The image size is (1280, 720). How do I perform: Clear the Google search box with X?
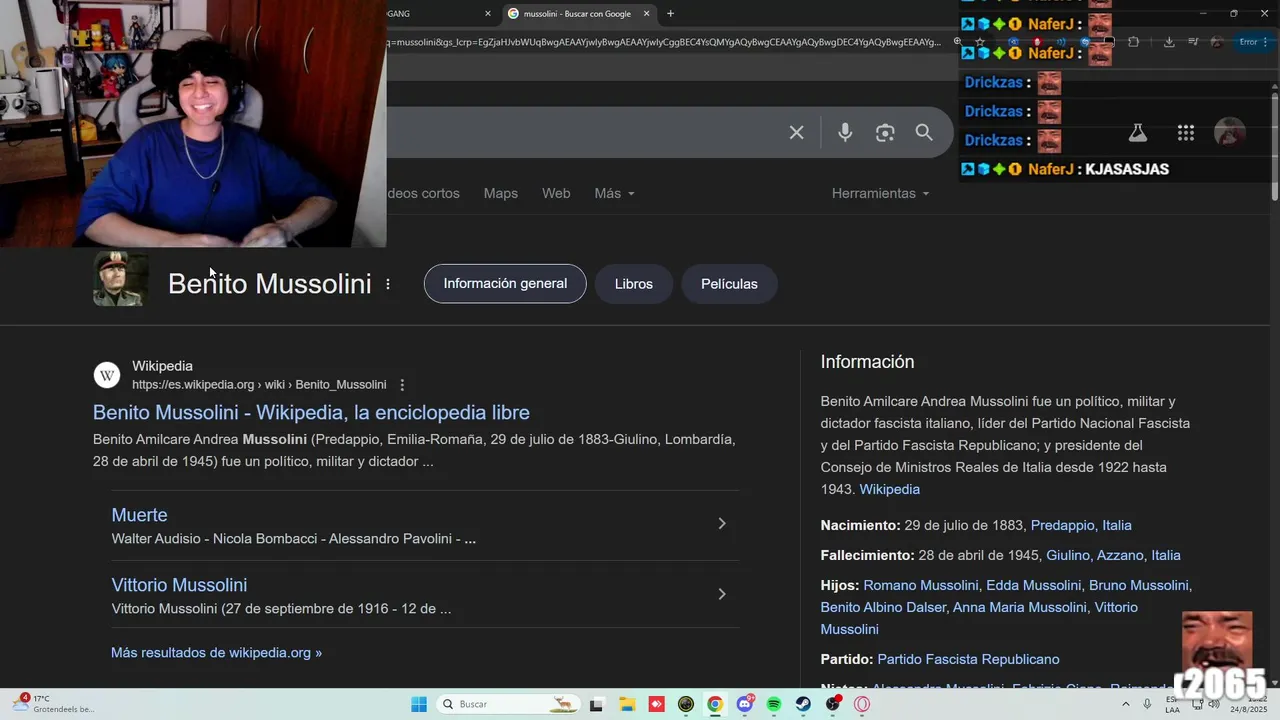pos(796,132)
